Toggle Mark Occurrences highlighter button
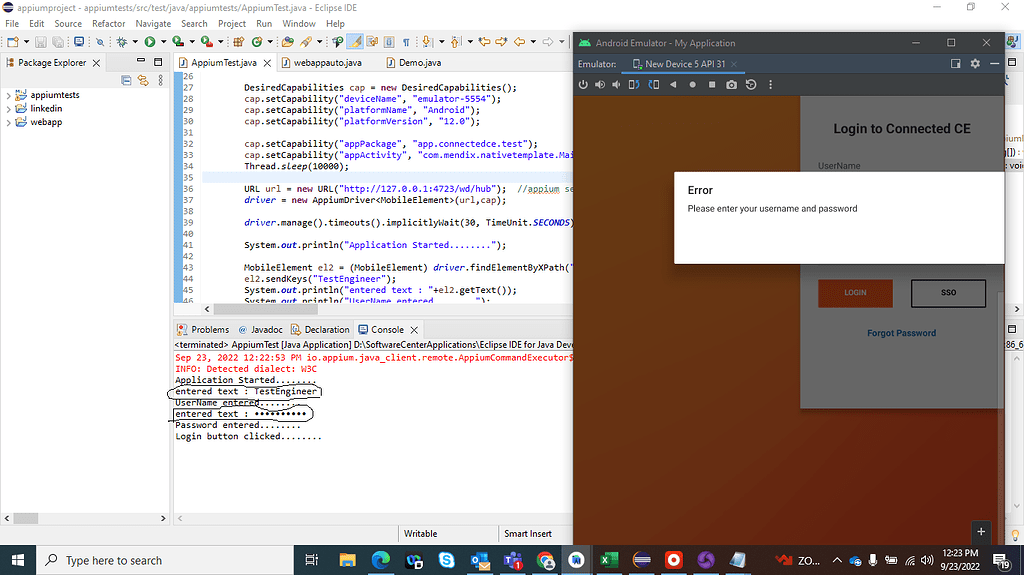The width and height of the screenshot is (1024, 575). 354,42
